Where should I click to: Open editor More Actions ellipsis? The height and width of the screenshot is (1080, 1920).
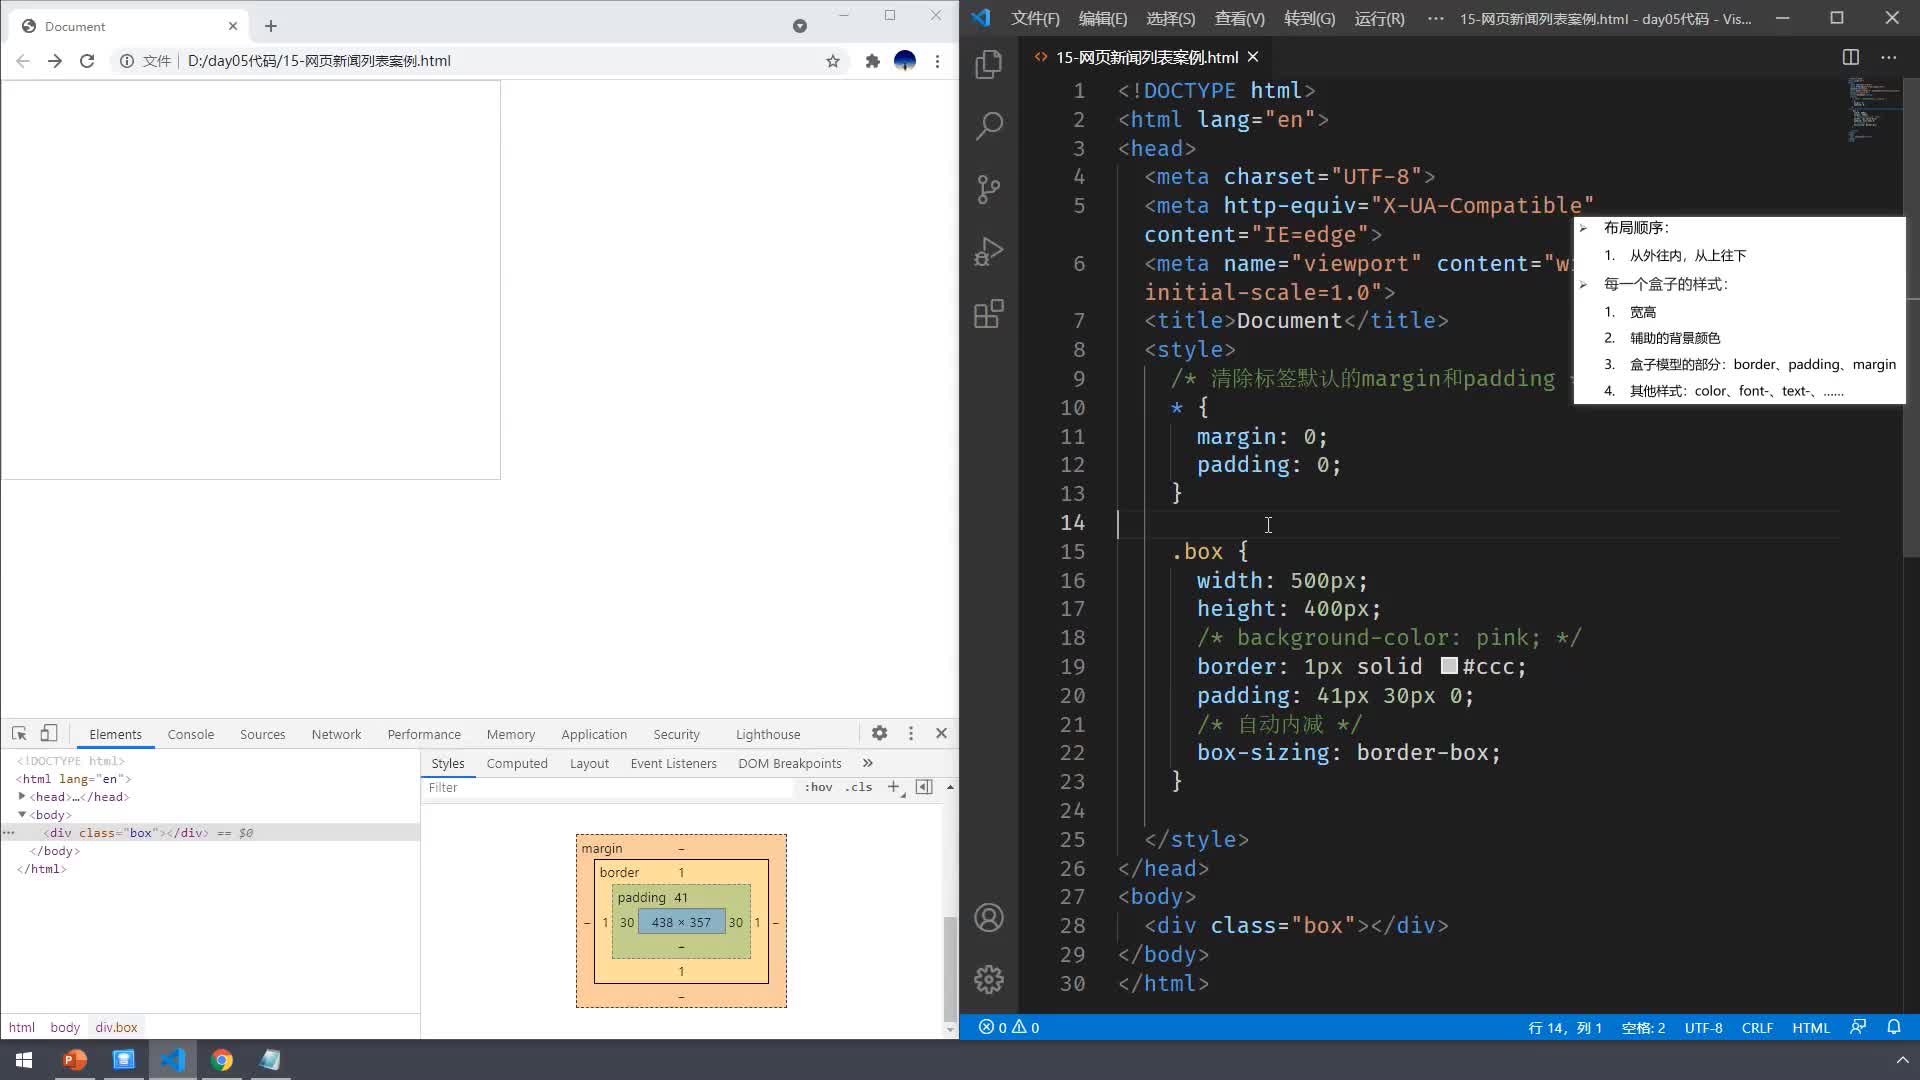coord(1888,57)
